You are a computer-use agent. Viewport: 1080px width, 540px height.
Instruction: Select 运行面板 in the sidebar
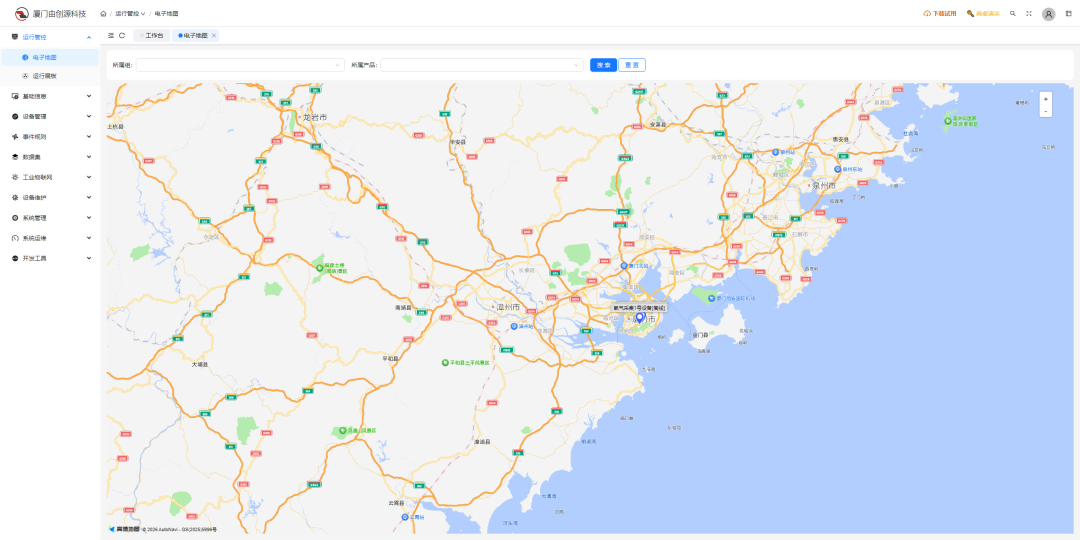click(45, 76)
